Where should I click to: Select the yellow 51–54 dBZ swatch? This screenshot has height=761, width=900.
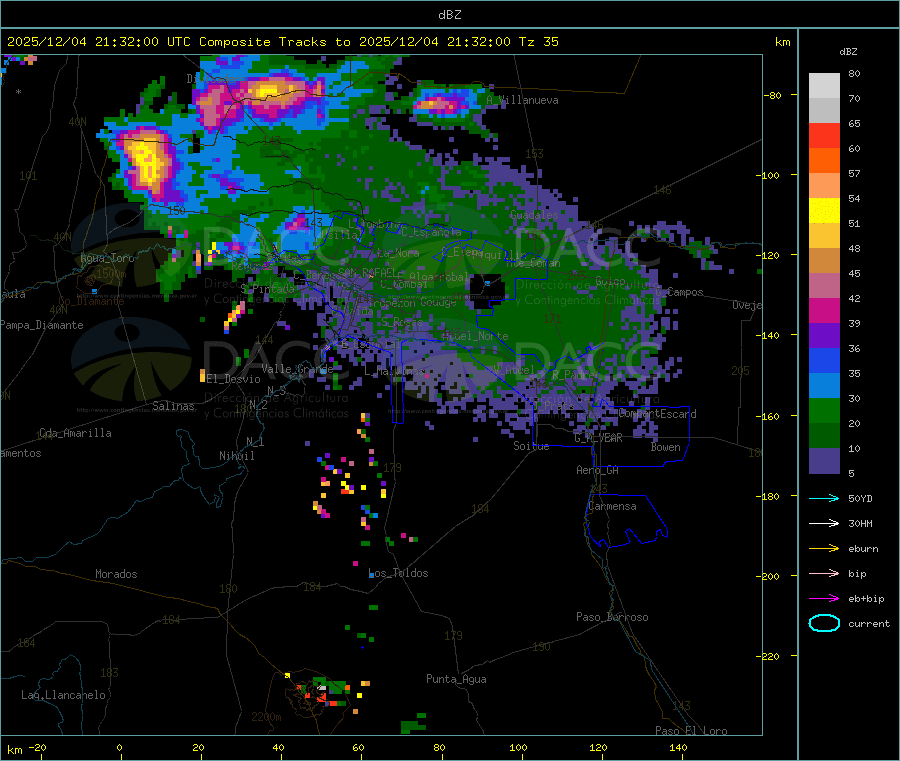coord(824,211)
